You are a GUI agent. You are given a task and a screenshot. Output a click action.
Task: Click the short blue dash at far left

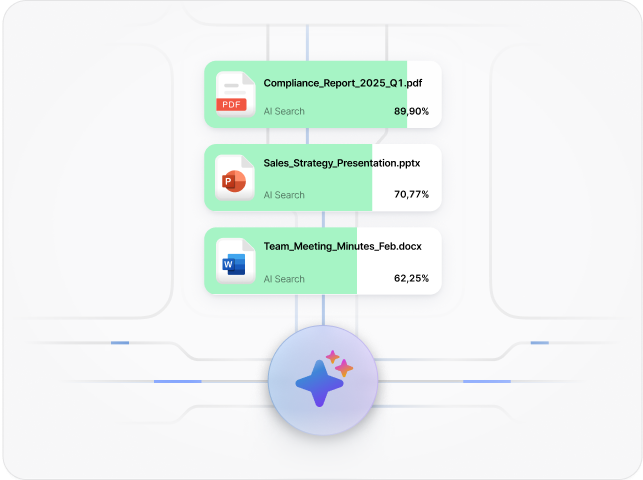[120, 343]
